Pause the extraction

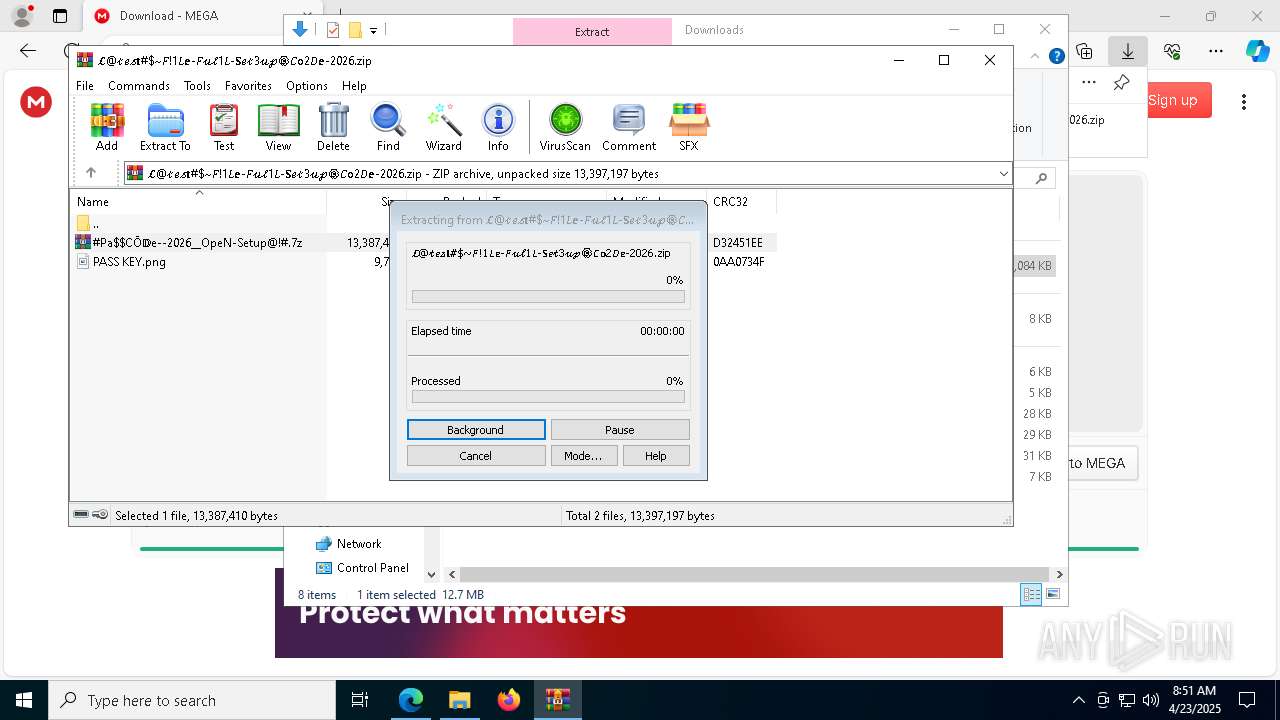pos(620,429)
